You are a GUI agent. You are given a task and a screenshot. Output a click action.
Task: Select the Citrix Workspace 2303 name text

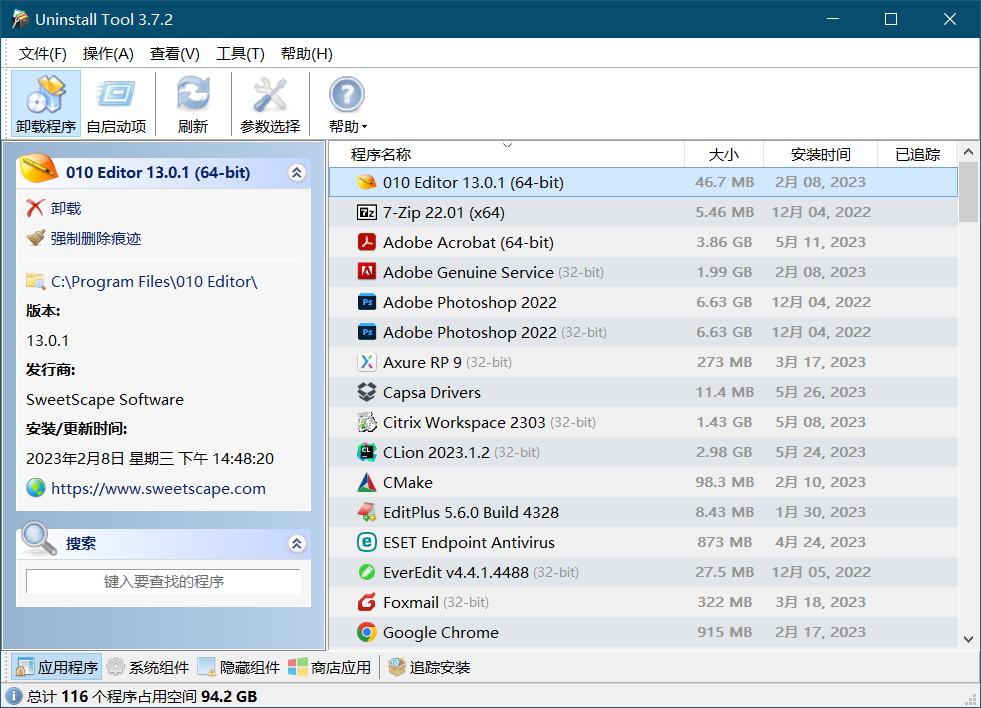[x=464, y=423]
